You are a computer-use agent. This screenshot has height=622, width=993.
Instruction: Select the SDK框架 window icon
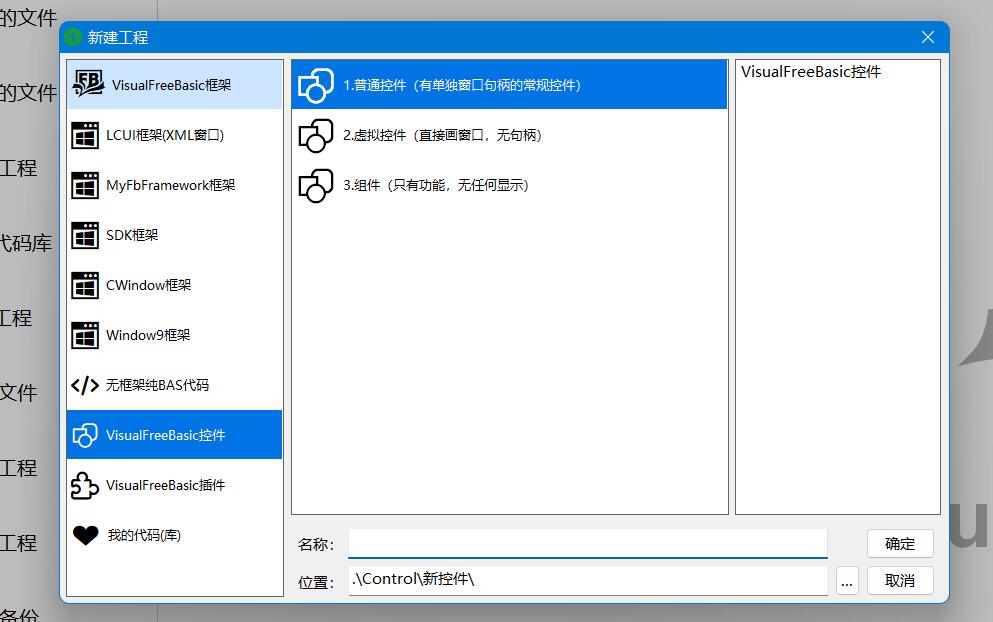coord(85,235)
